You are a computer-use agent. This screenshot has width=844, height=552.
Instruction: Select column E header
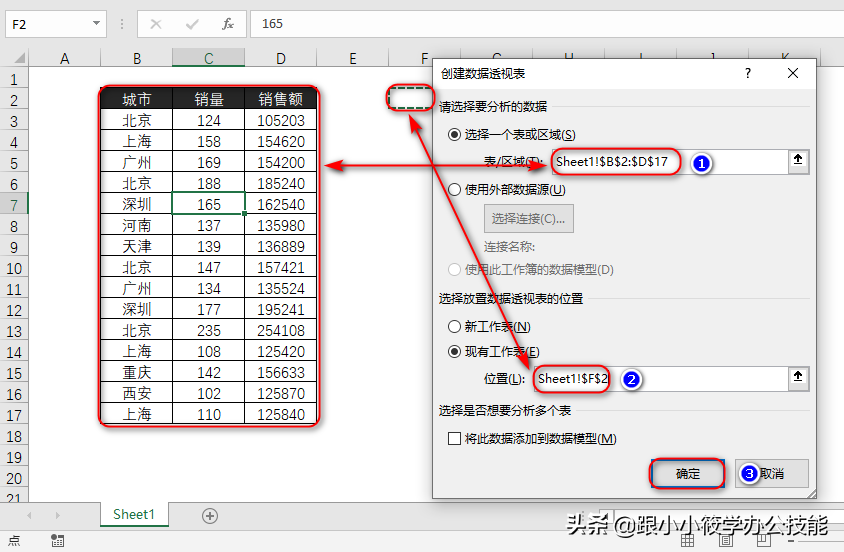pos(353,58)
